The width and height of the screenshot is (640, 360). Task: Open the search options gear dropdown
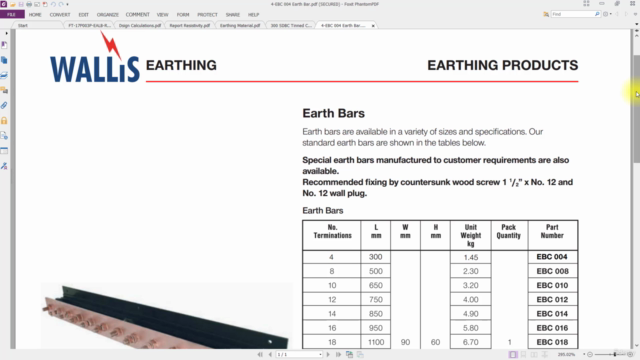point(607,14)
